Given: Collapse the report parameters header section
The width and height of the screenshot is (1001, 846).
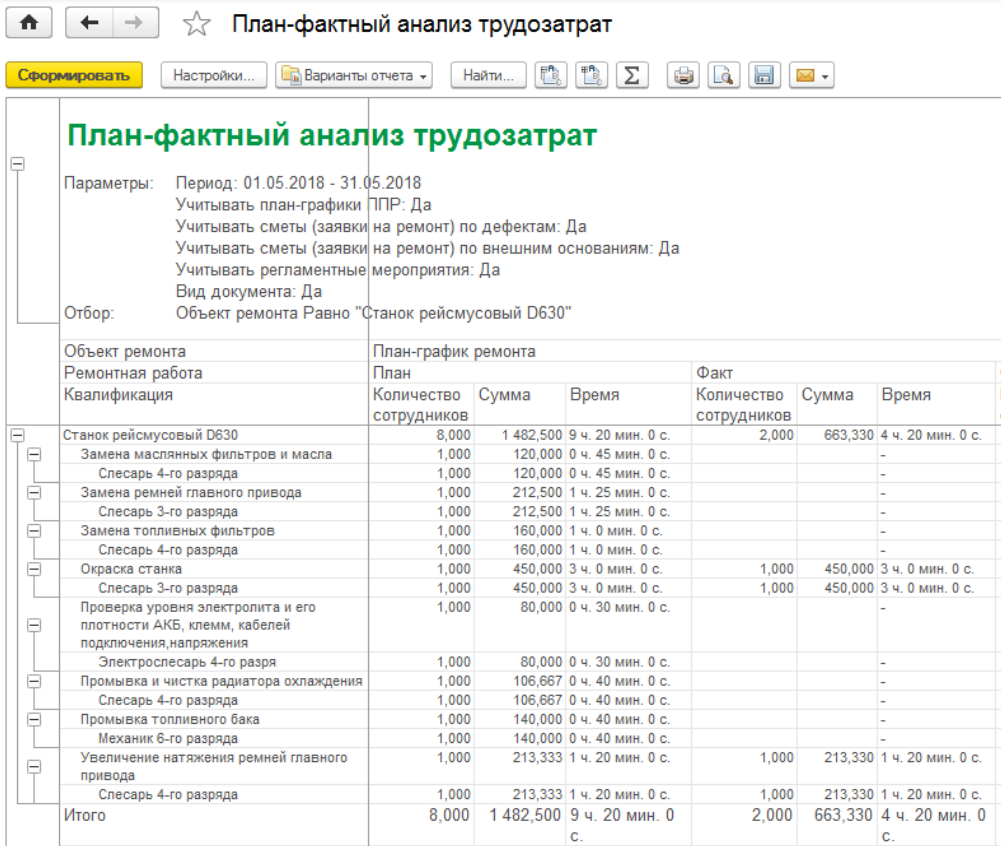Looking at the screenshot, I should point(18,164).
